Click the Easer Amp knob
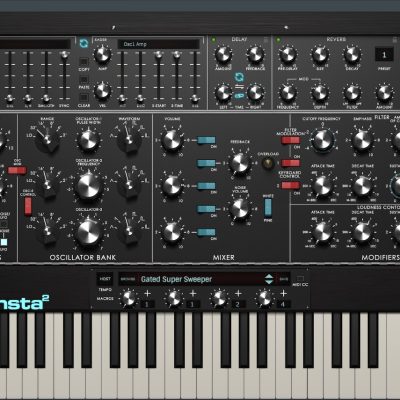The height and width of the screenshot is (400, 400). pos(102,55)
